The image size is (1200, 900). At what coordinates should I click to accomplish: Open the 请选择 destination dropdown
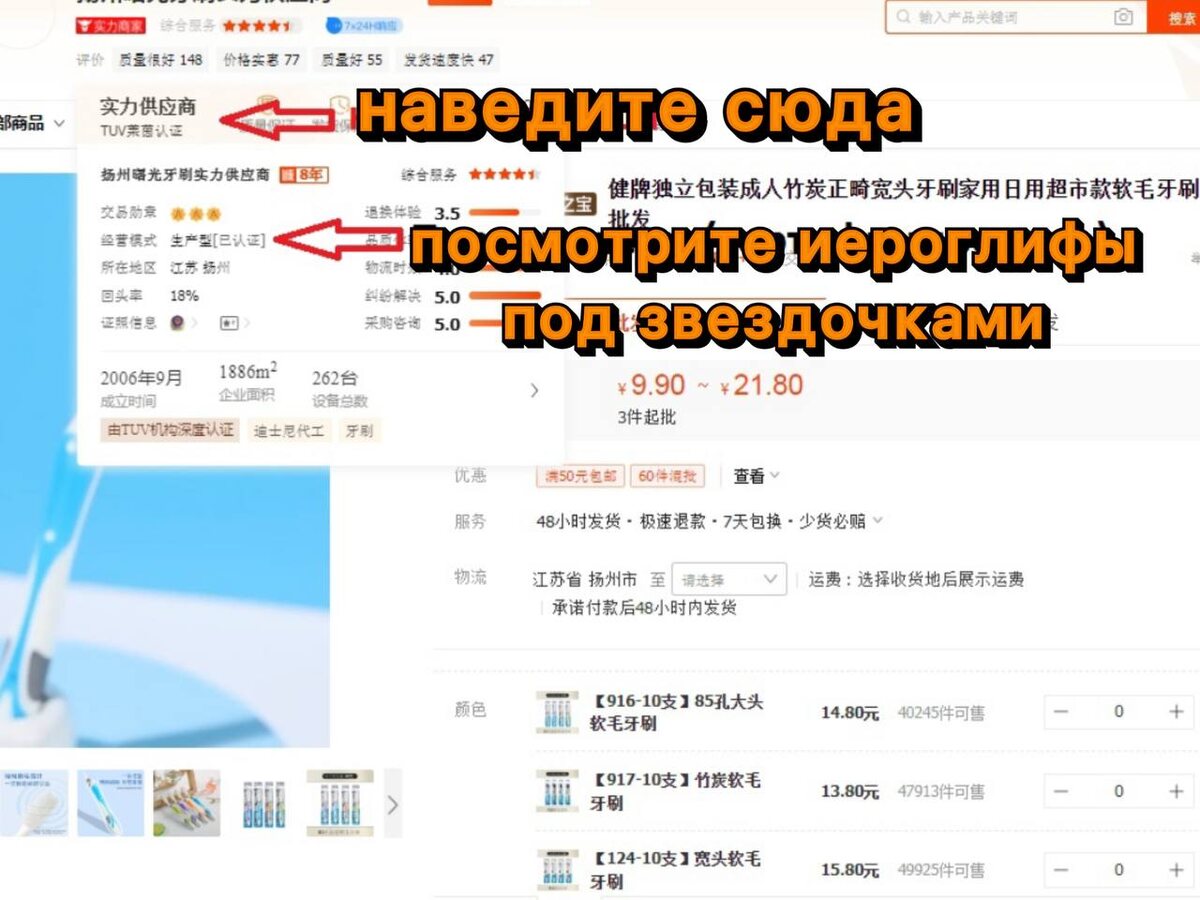[729, 579]
